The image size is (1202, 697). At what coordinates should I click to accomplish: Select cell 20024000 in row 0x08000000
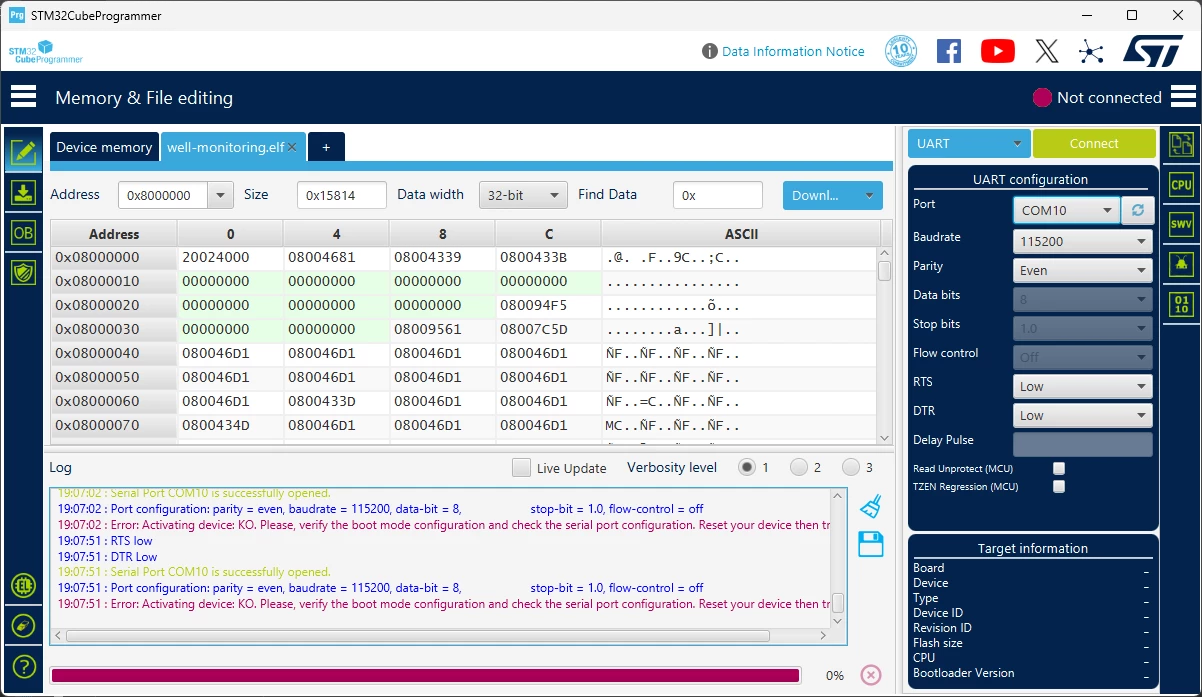230,257
